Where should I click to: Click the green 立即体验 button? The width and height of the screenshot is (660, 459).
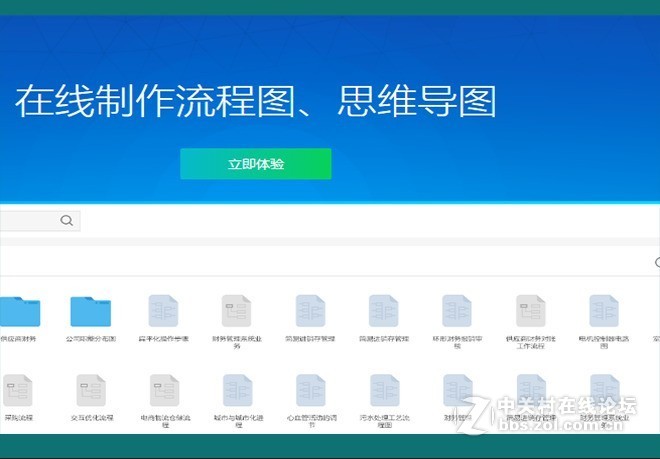point(255,164)
